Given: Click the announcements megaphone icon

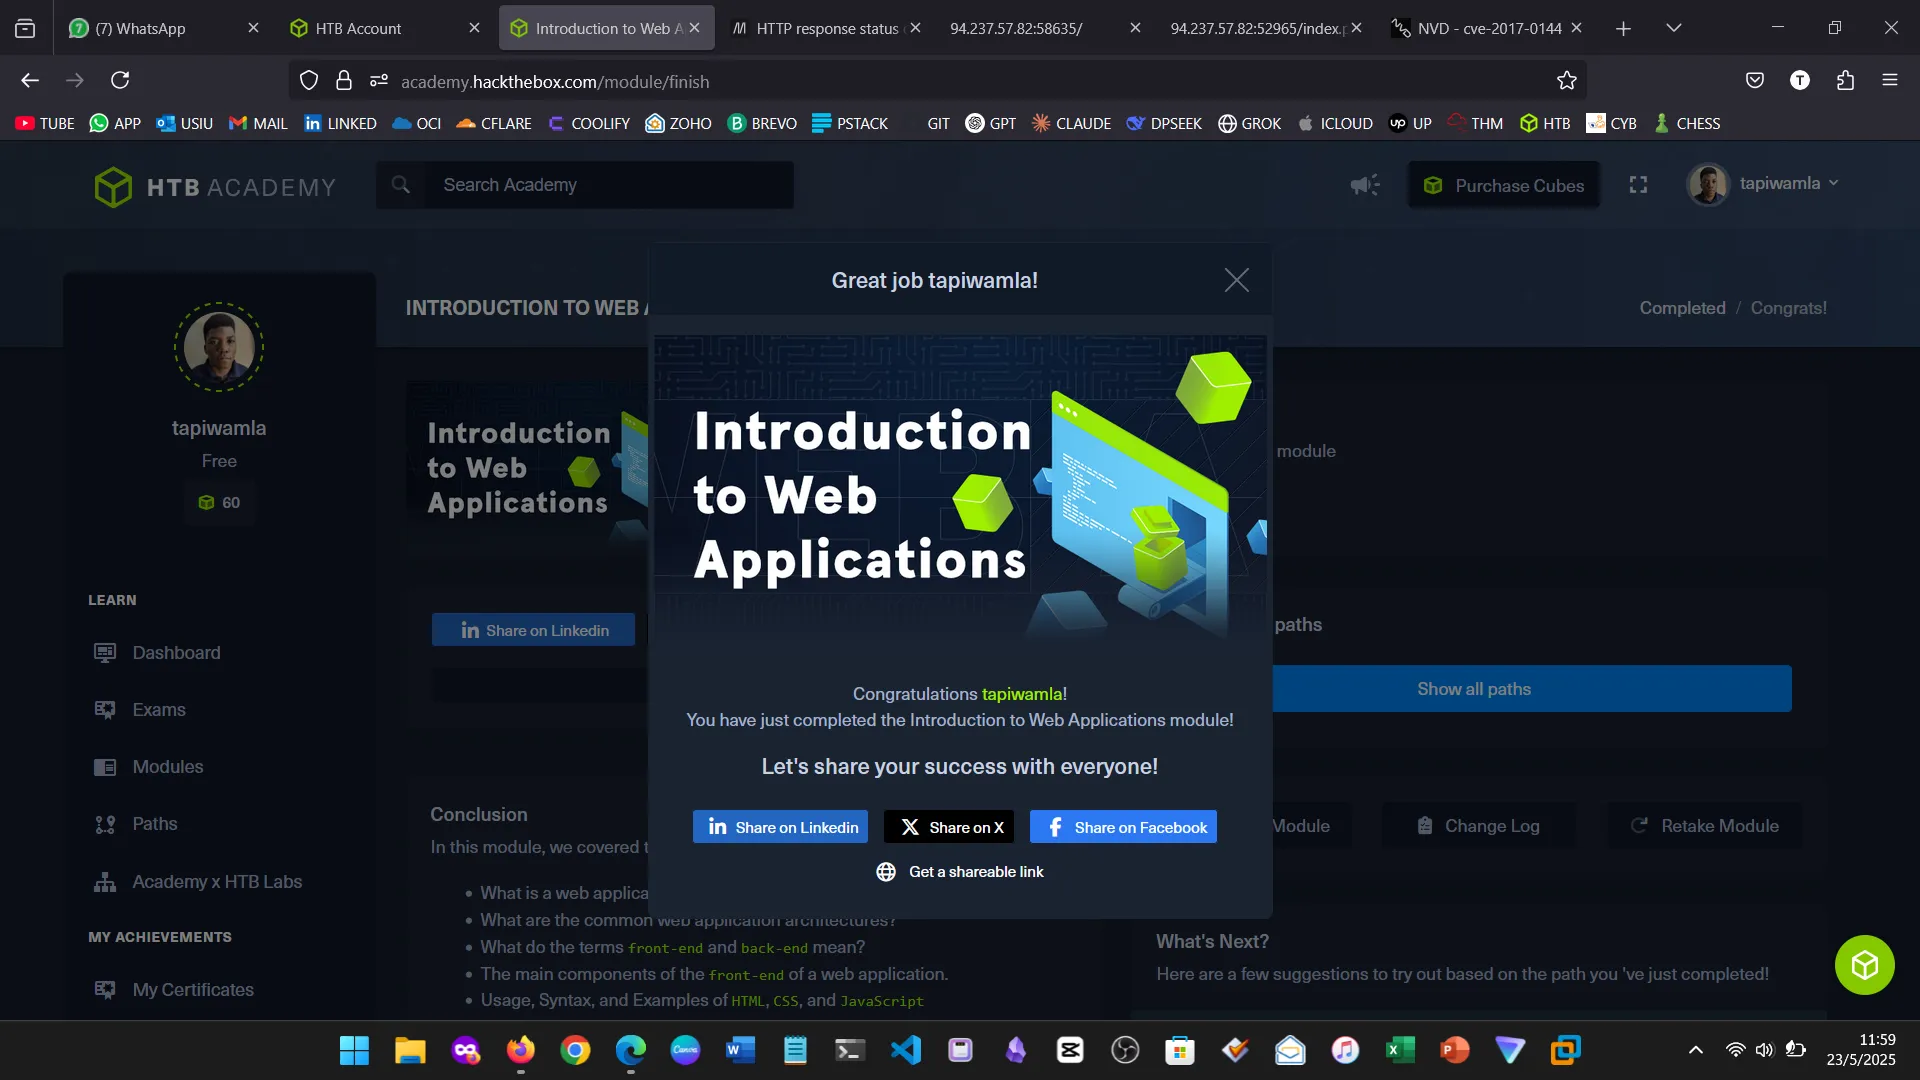Looking at the screenshot, I should (1364, 185).
